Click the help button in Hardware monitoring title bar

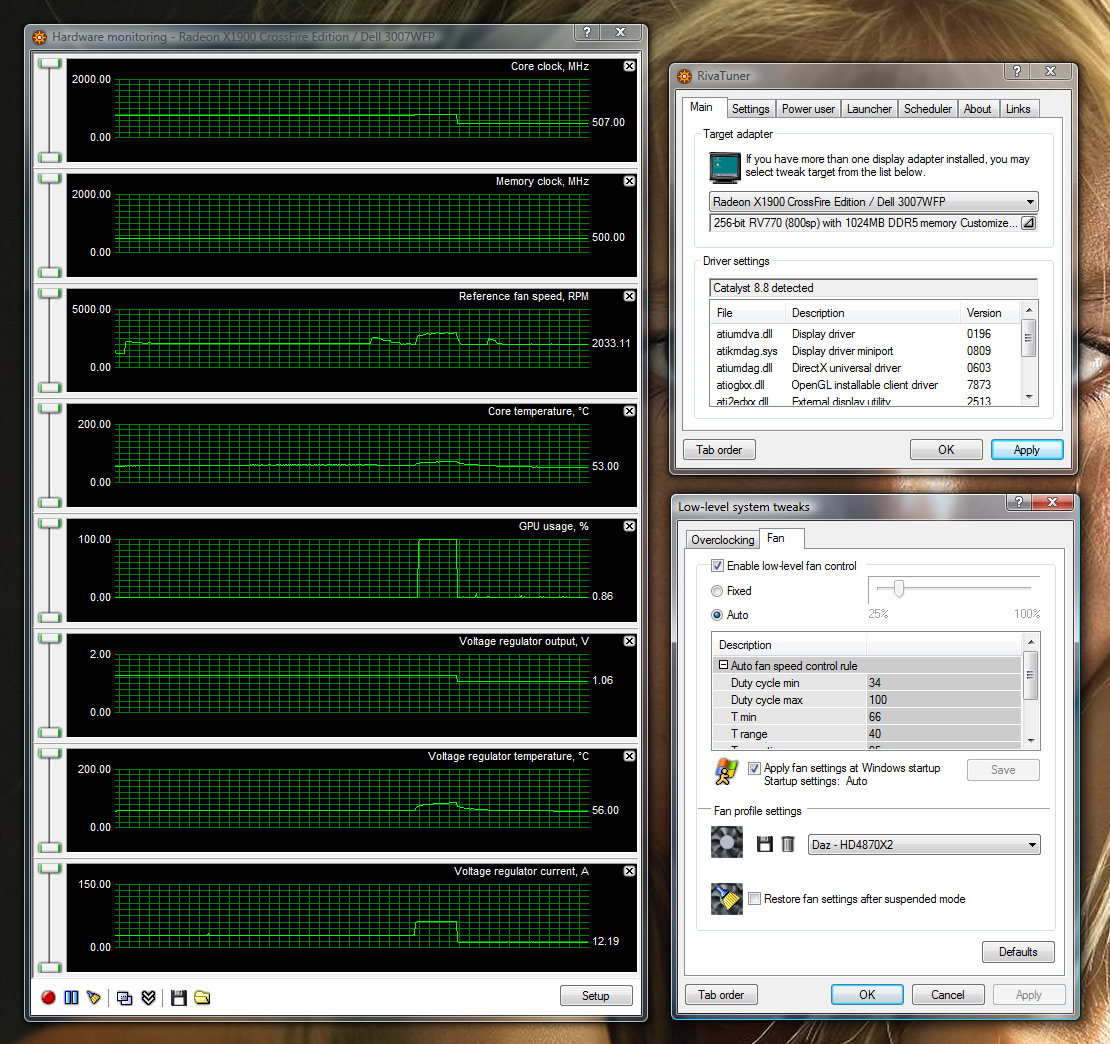pyautogui.click(x=587, y=32)
